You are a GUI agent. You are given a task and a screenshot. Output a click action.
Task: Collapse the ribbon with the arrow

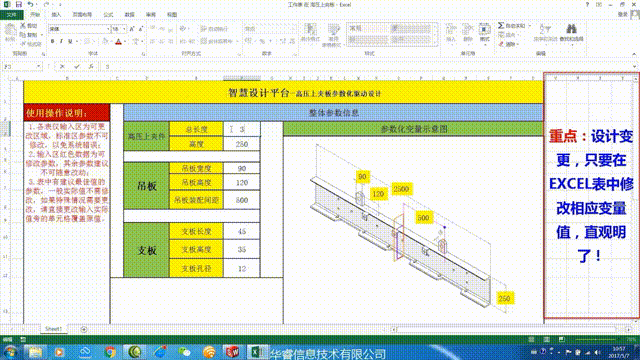(x=634, y=54)
